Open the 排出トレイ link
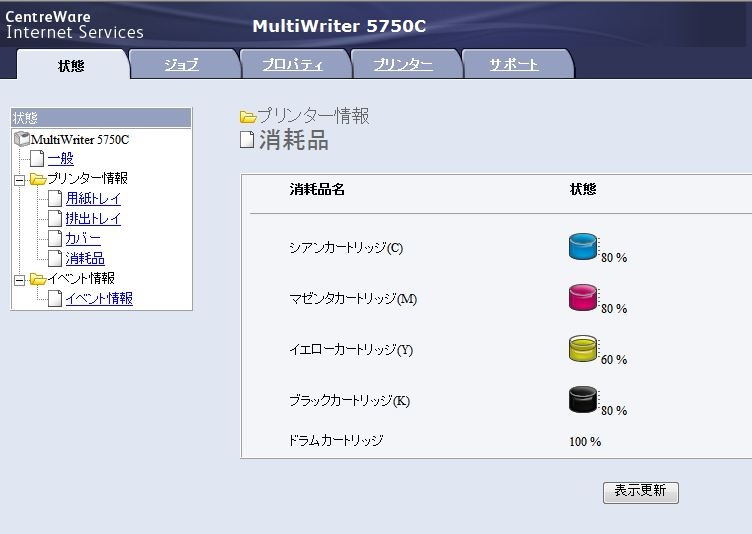Image resolution: width=752 pixels, height=534 pixels. click(x=93, y=218)
